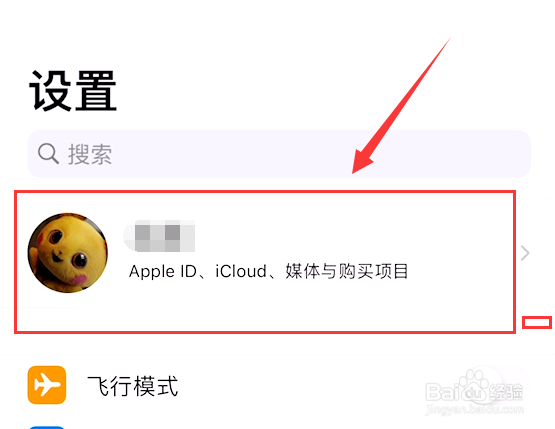Click the jingyan.baidu.com watermark text
Viewport: 555px width, 429px height.
click(474, 410)
